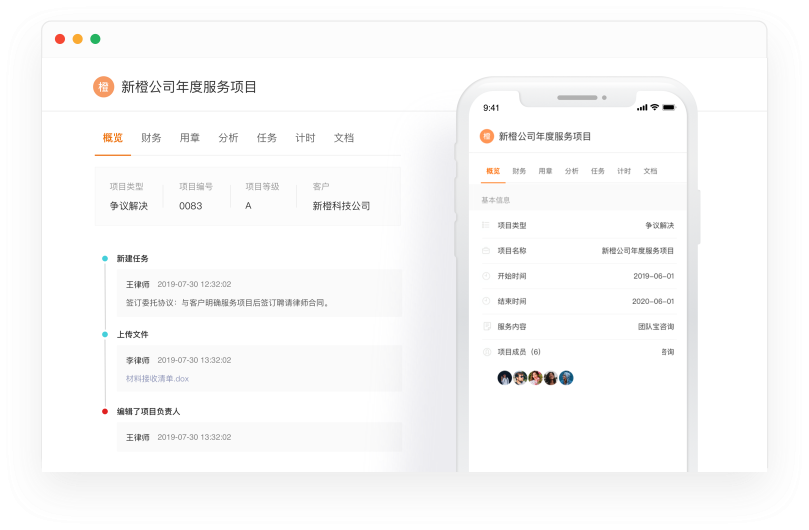Click the last member avatar on phone

pos(566,378)
